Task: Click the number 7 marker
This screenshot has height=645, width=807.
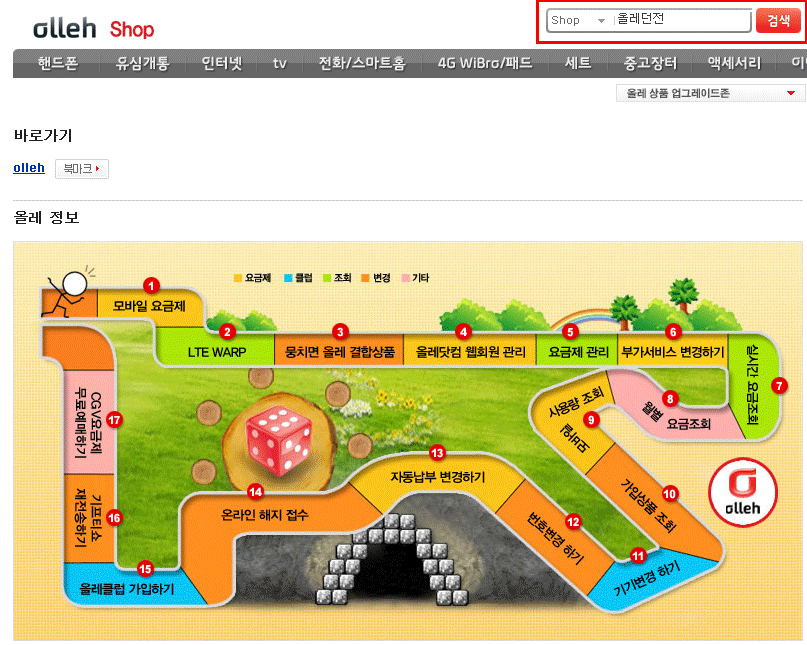Action: point(779,386)
